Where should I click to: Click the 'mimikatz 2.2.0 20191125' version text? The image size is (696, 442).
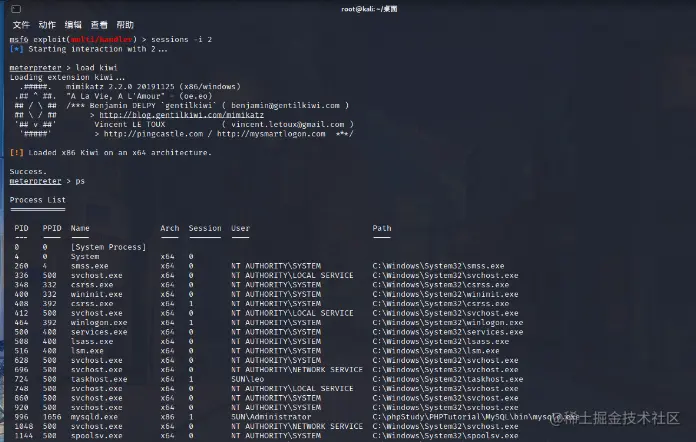point(120,87)
